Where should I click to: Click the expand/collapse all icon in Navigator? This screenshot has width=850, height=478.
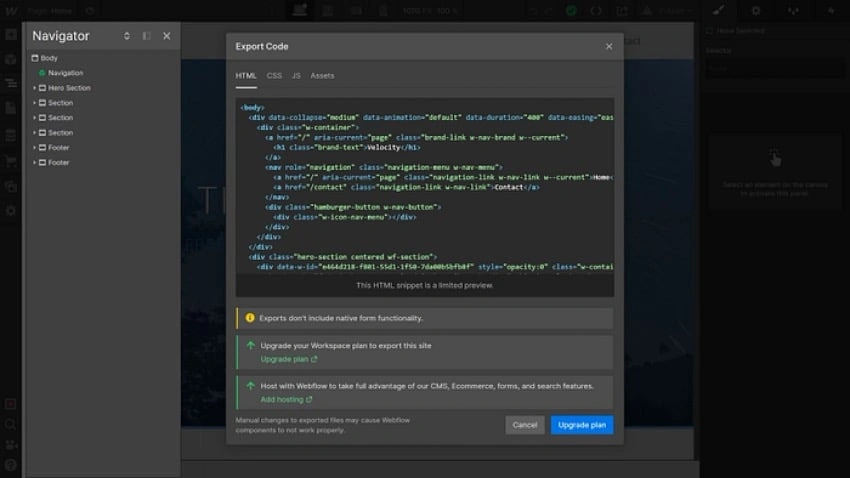click(127, 36)
